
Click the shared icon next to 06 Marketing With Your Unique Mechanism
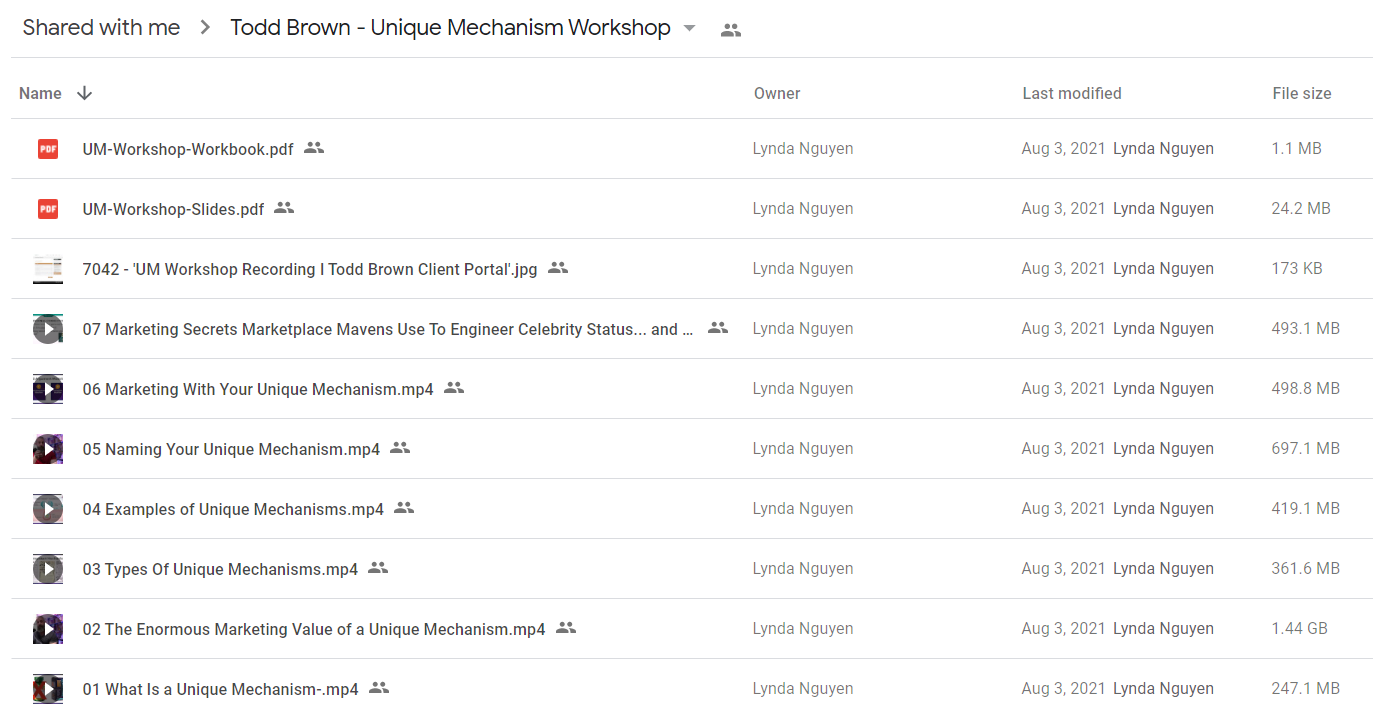(x=454, y=388)
